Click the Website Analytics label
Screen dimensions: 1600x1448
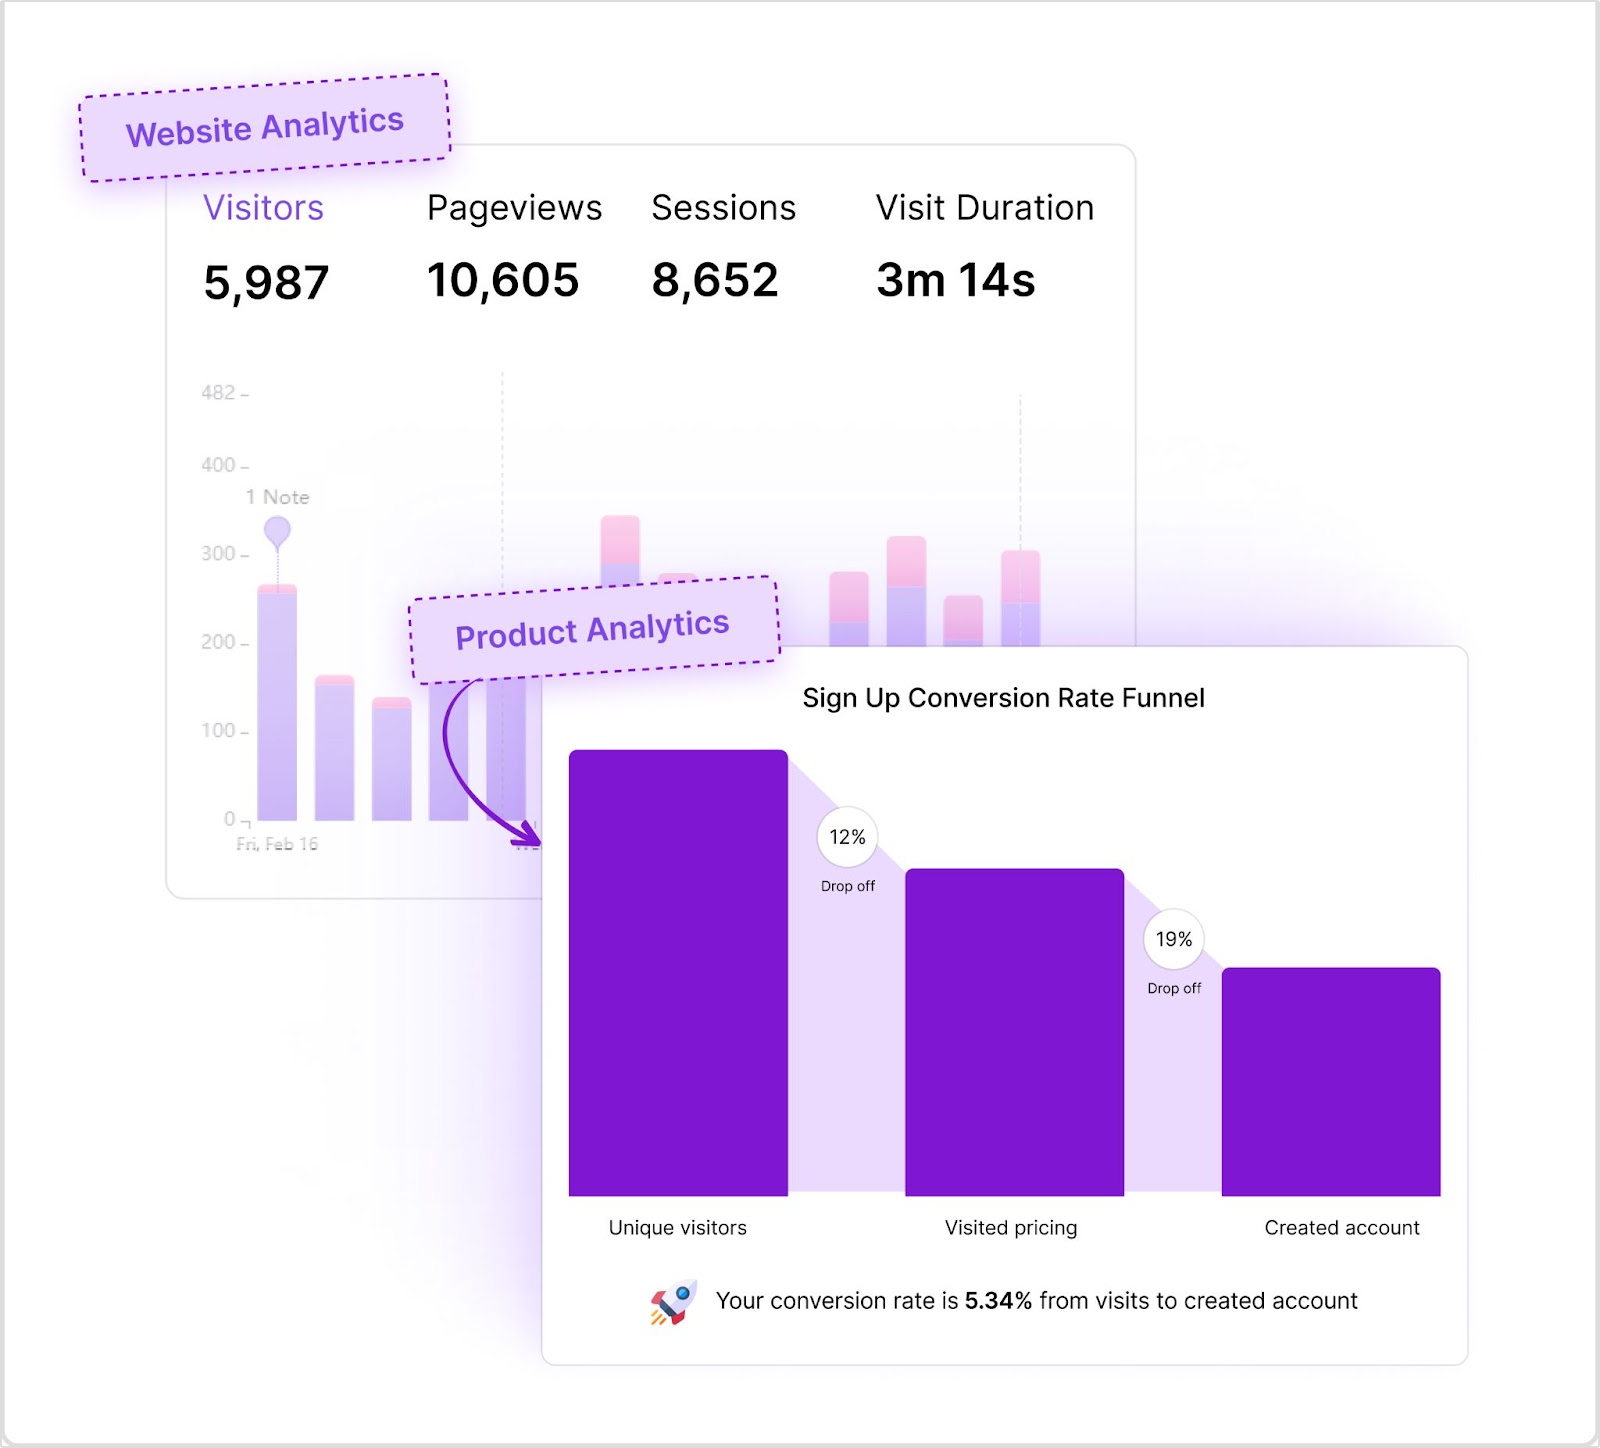point(265,128)
